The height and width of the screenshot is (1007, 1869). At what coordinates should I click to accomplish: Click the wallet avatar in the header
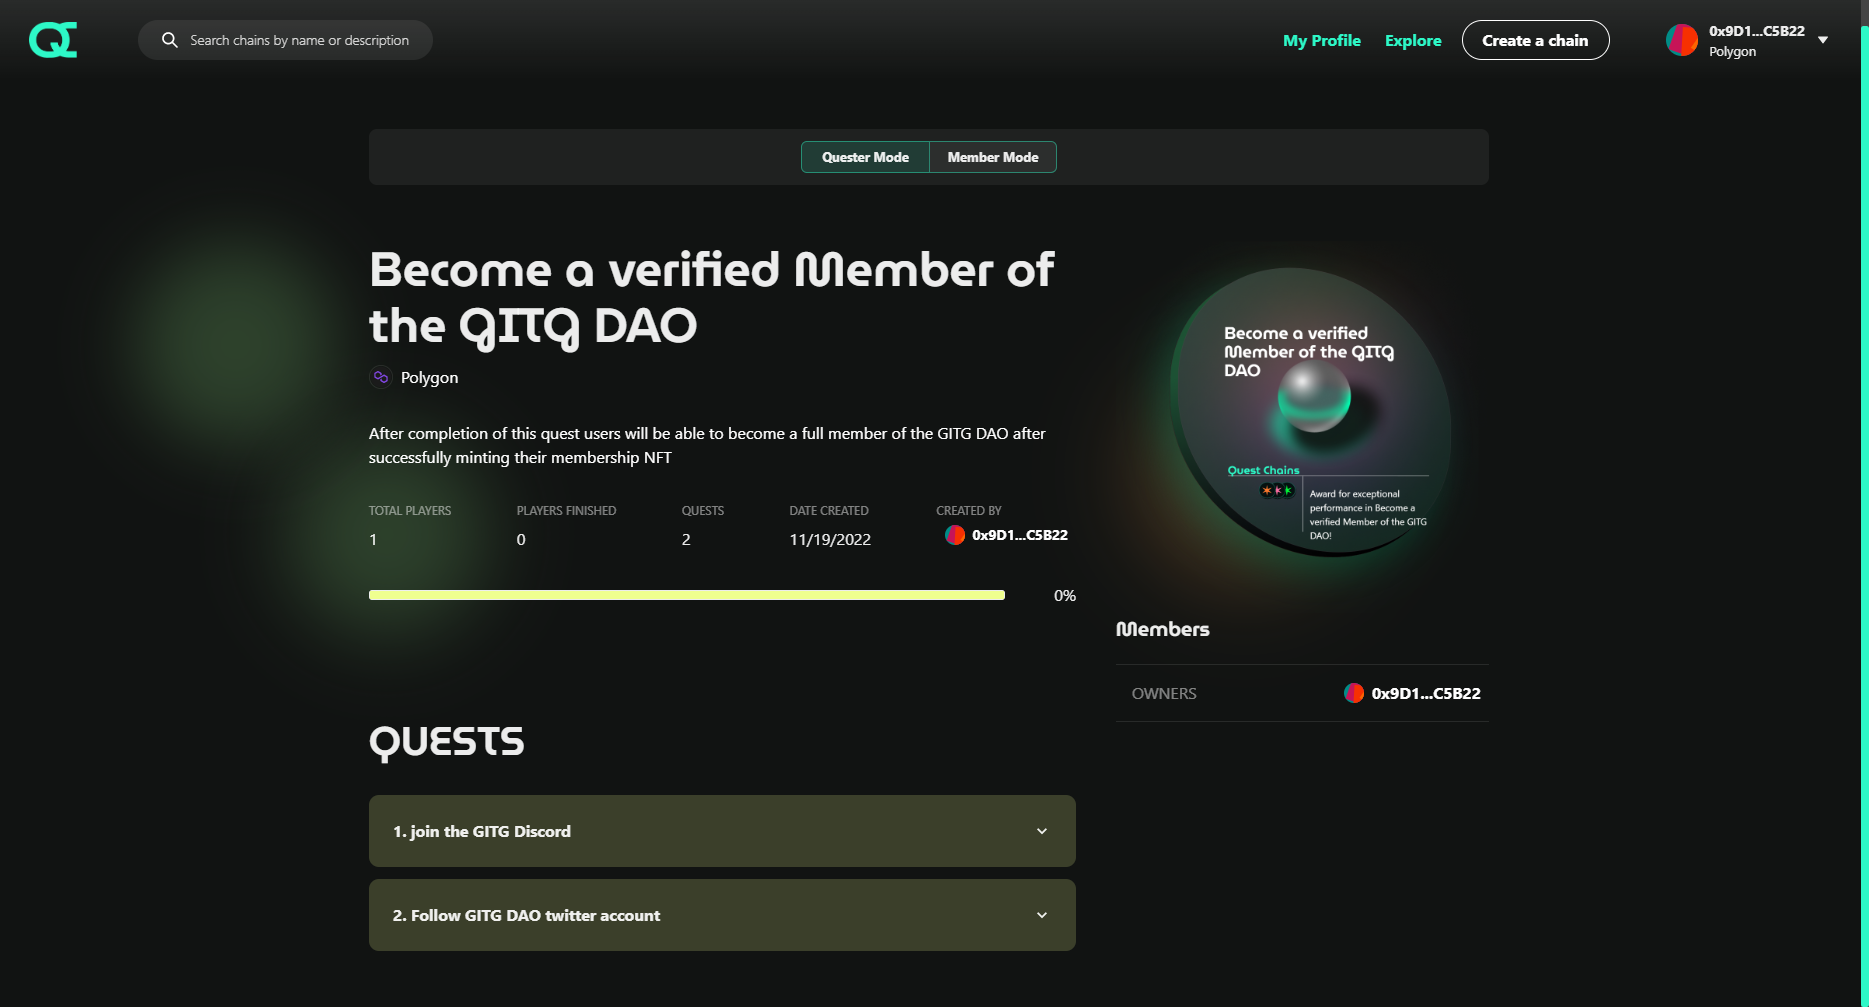point(1682,40)
